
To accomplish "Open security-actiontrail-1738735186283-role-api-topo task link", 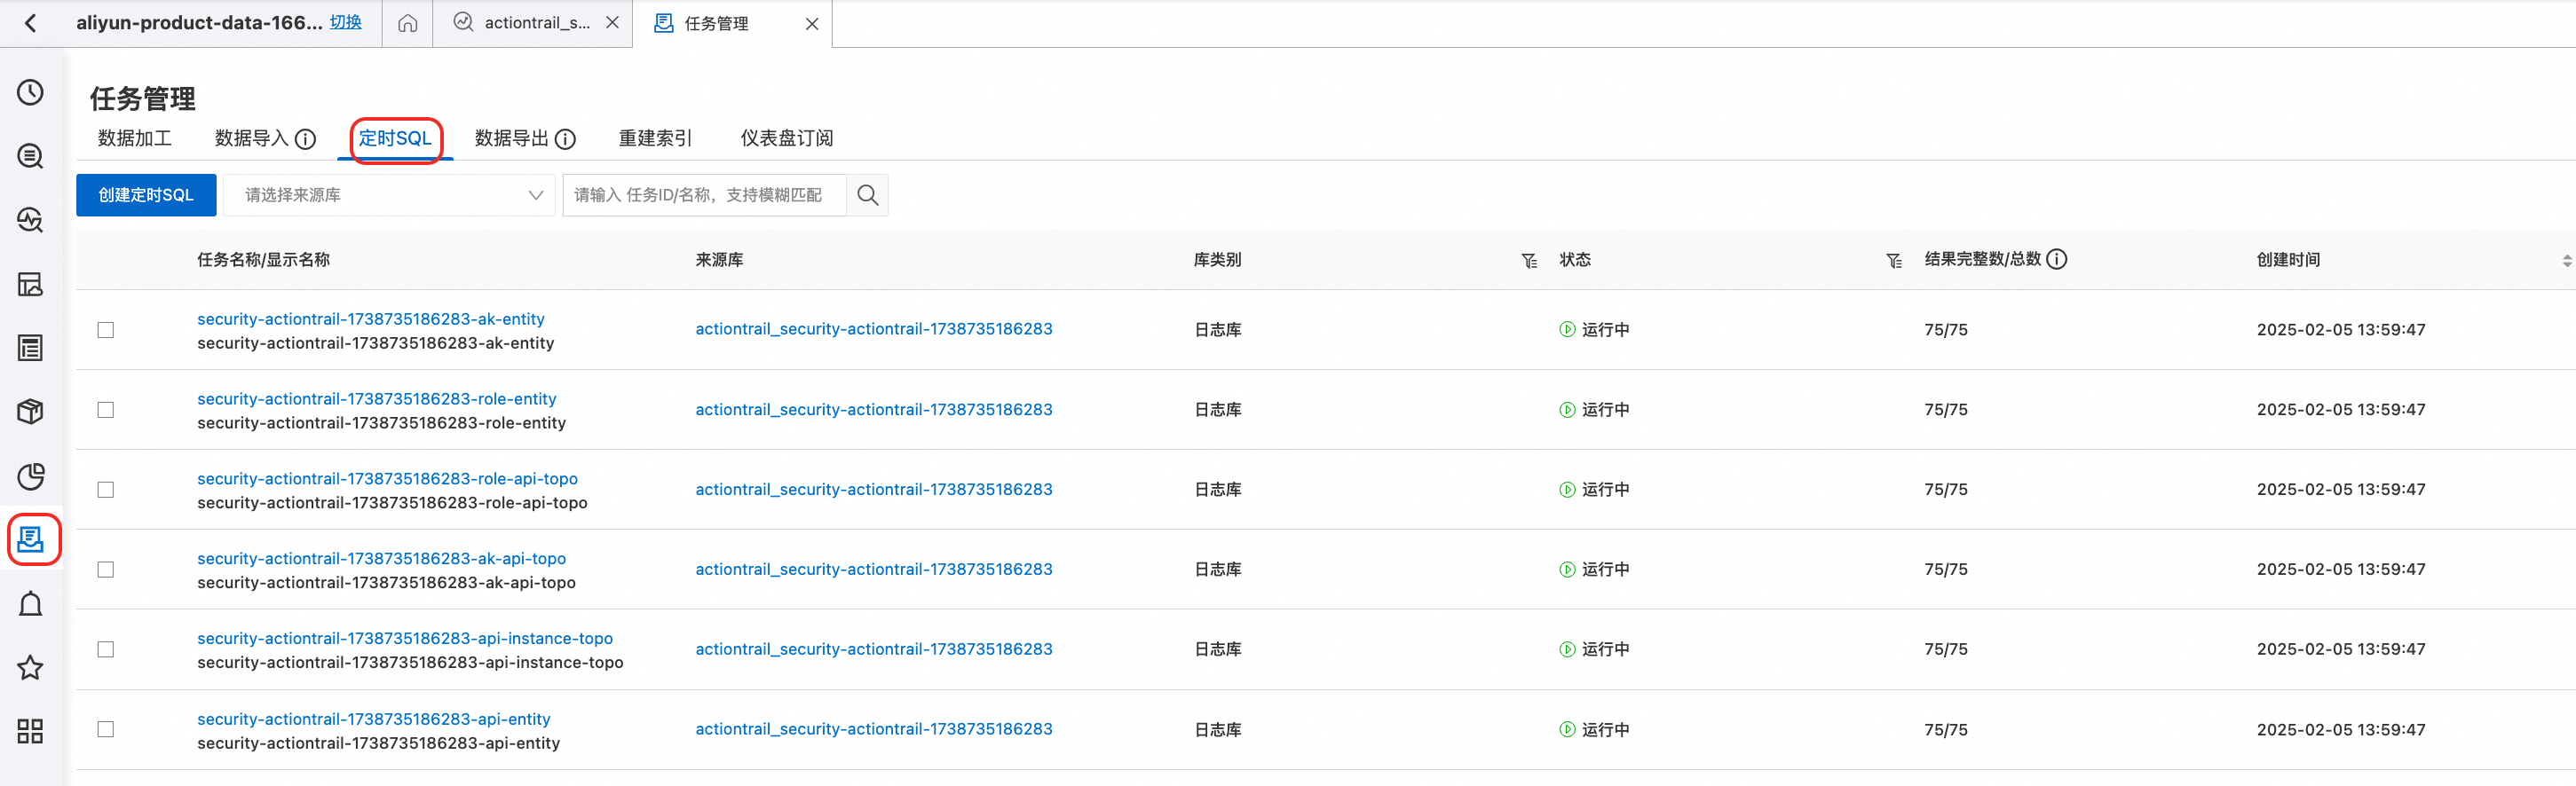I will click(x=387, y=479).
